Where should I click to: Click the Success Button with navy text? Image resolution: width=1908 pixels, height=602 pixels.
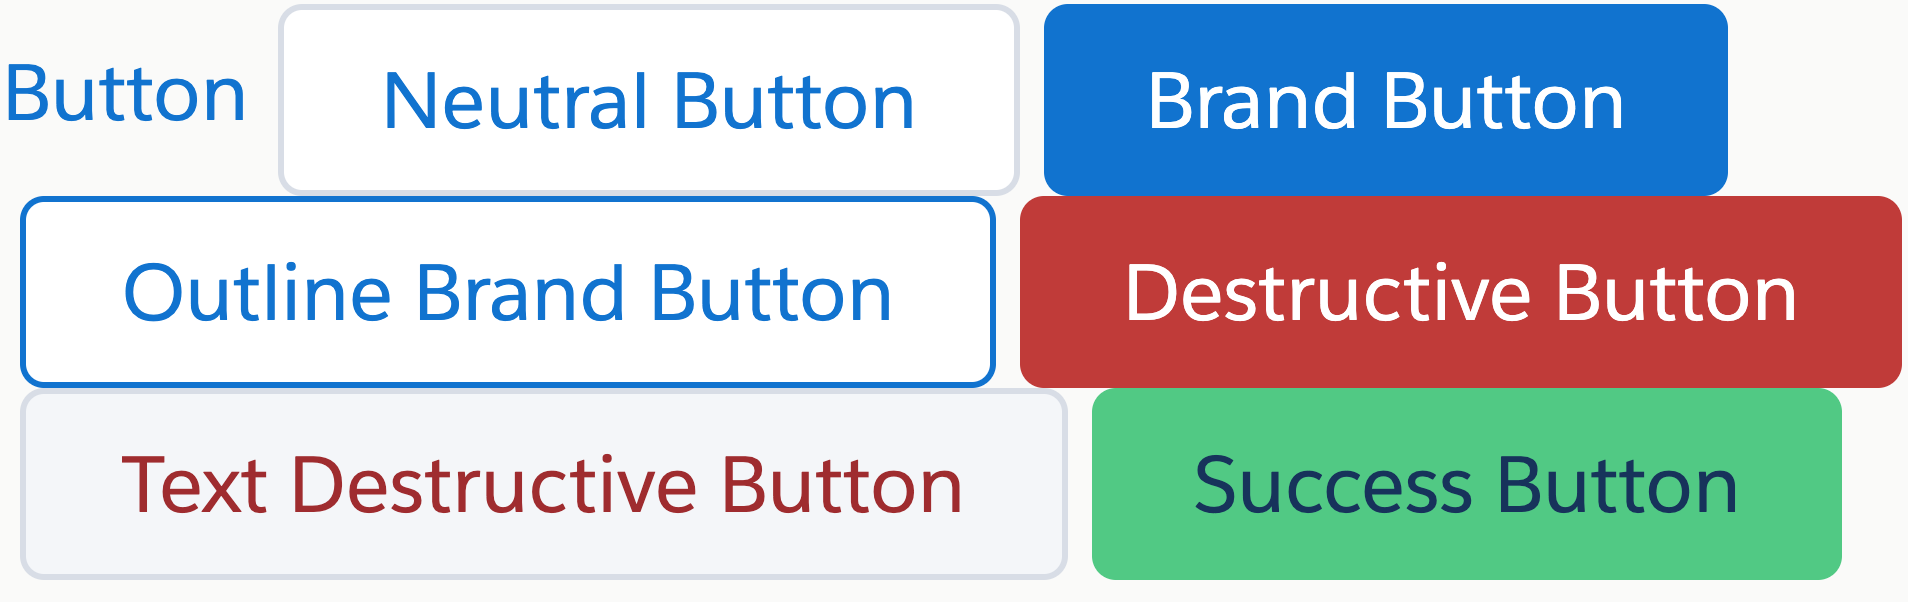coord(1467,484)
